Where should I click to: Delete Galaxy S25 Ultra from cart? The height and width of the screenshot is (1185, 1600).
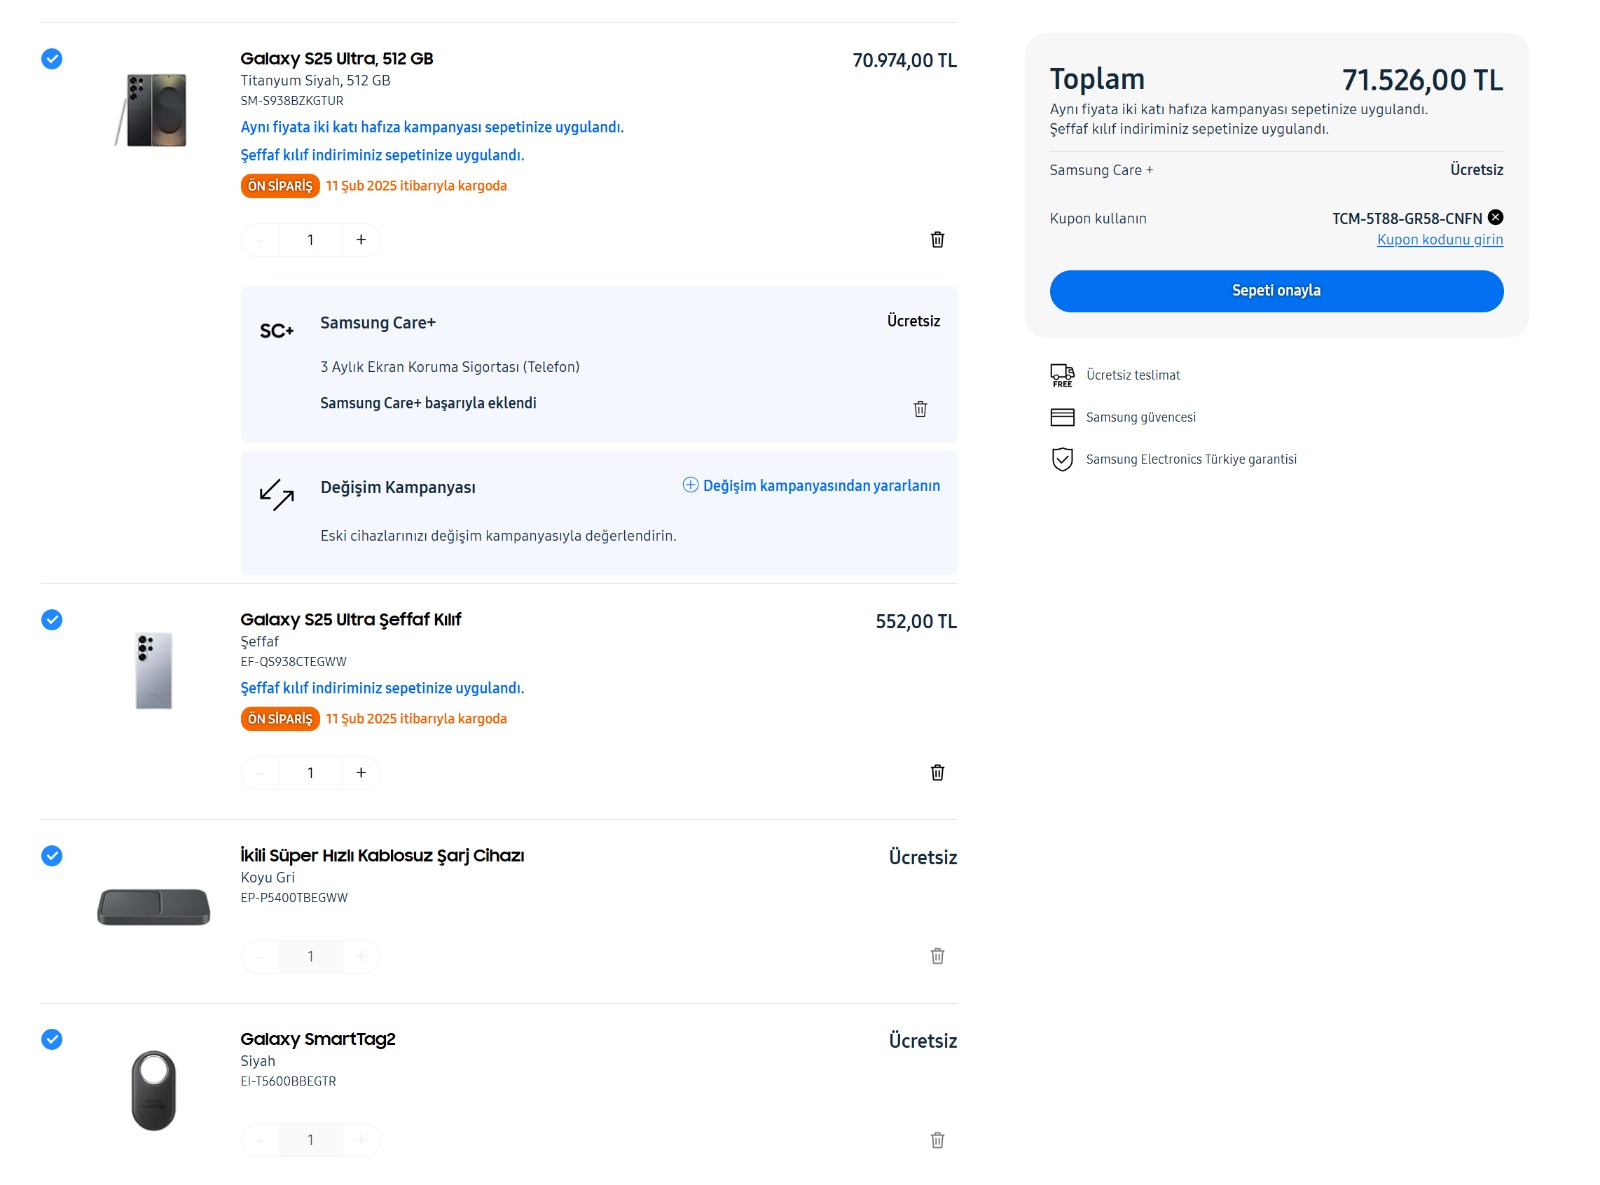(937, 240)
